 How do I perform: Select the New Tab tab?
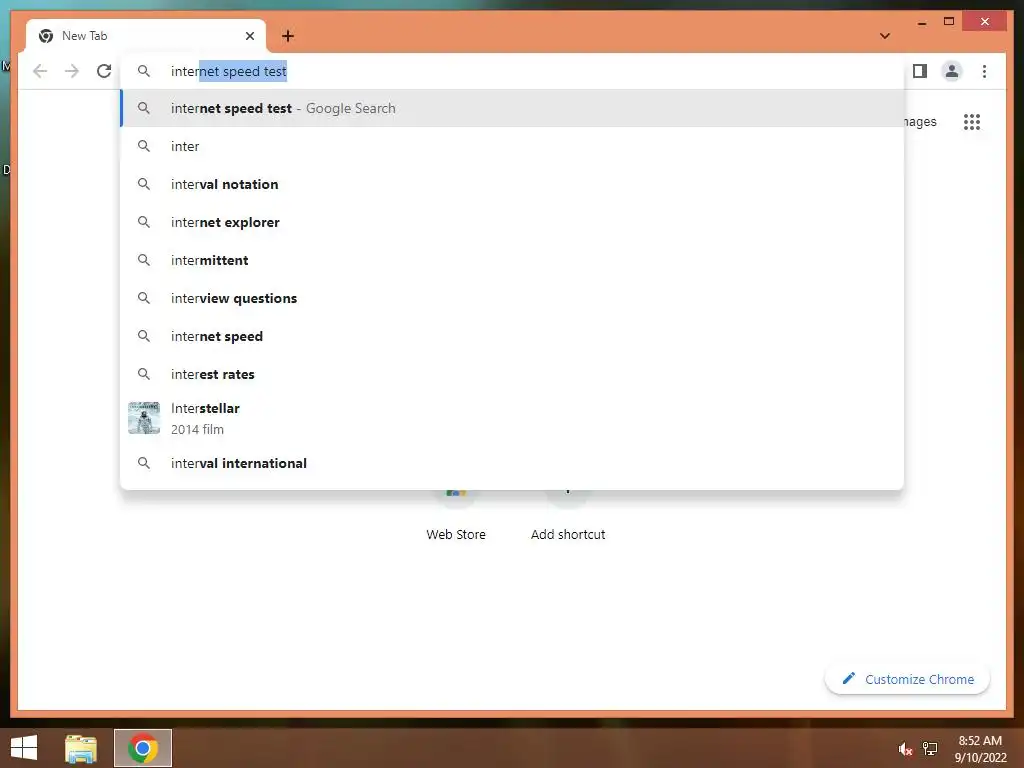[x=146, y=36]
